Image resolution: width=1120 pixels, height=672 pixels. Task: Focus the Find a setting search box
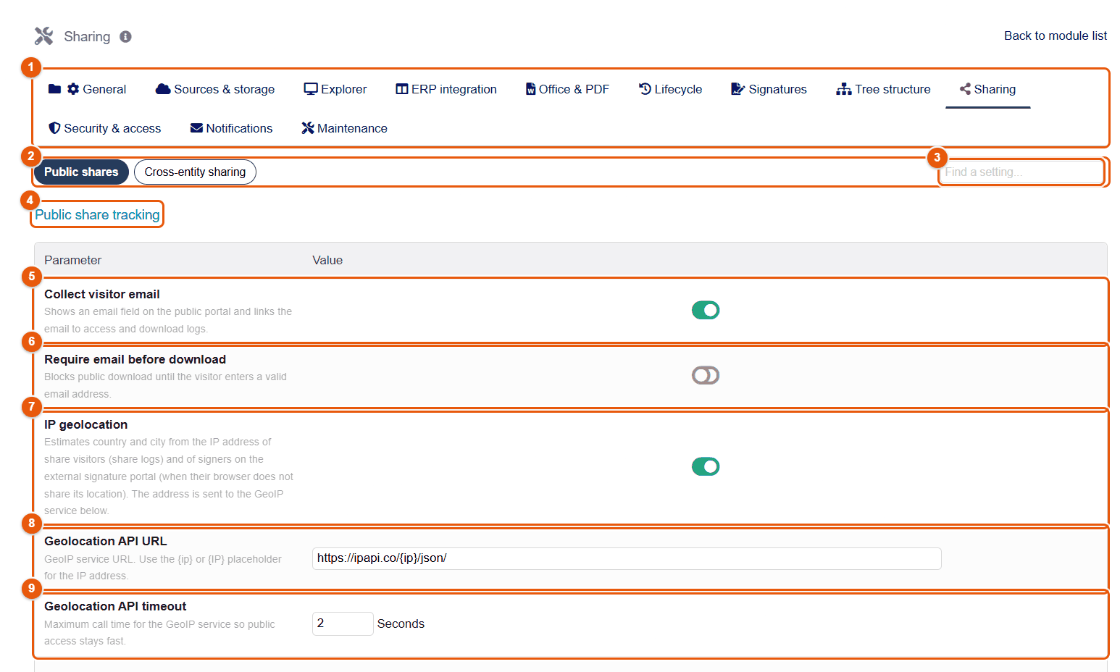coord(1021,172)
